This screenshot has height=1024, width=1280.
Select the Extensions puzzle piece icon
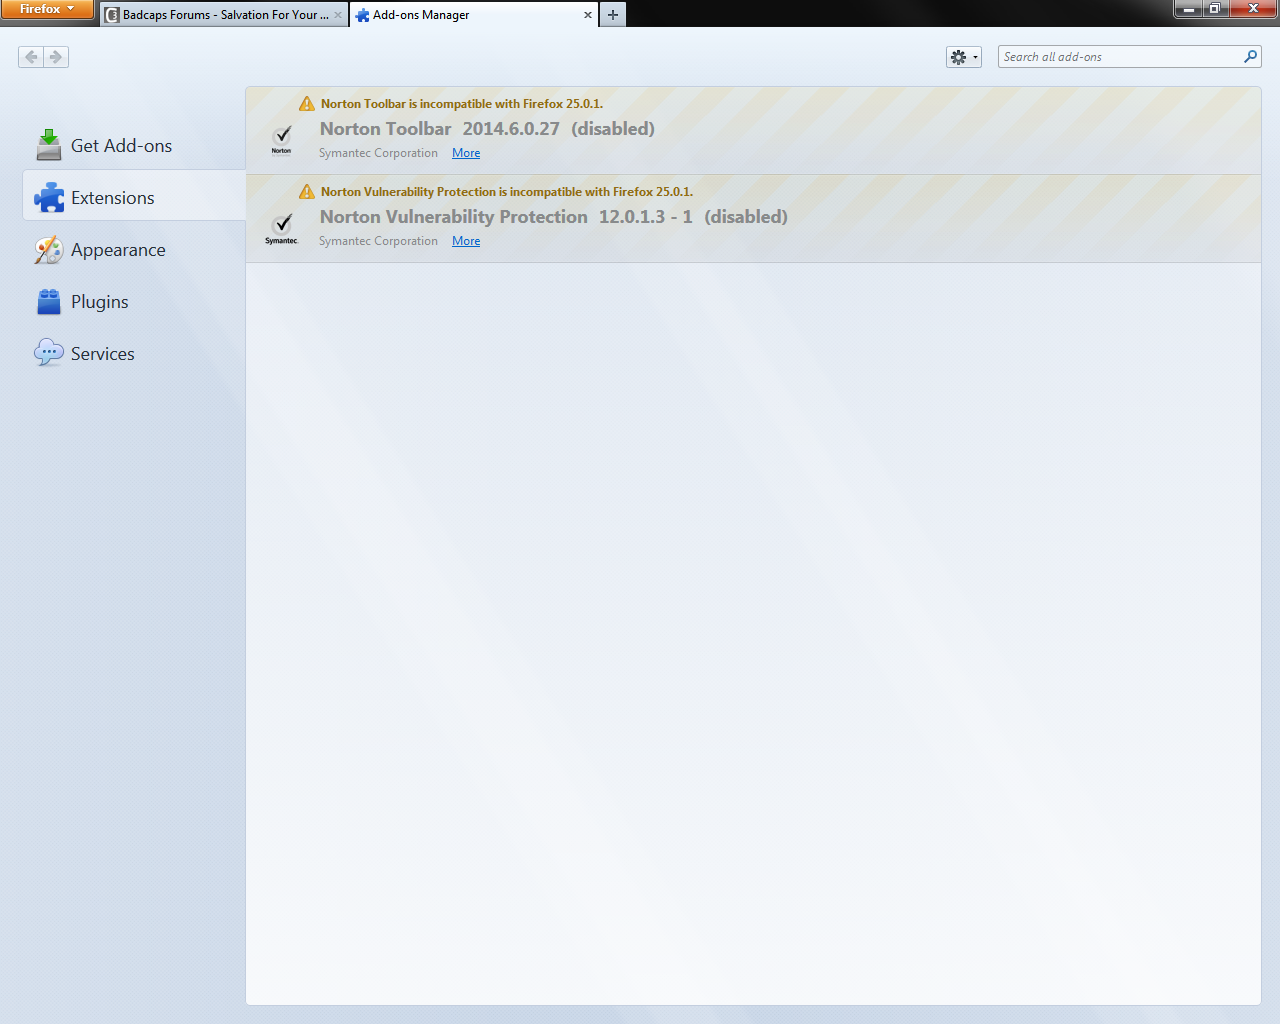pos(49,197)
